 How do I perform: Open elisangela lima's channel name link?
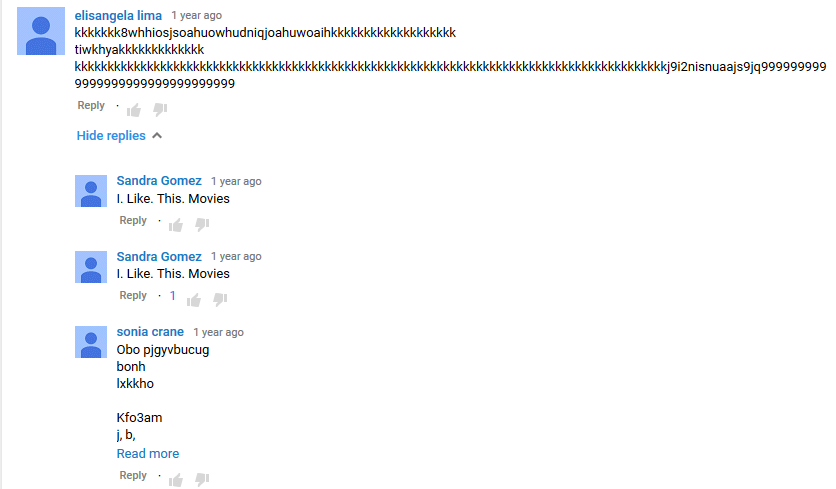coord(118,15)
